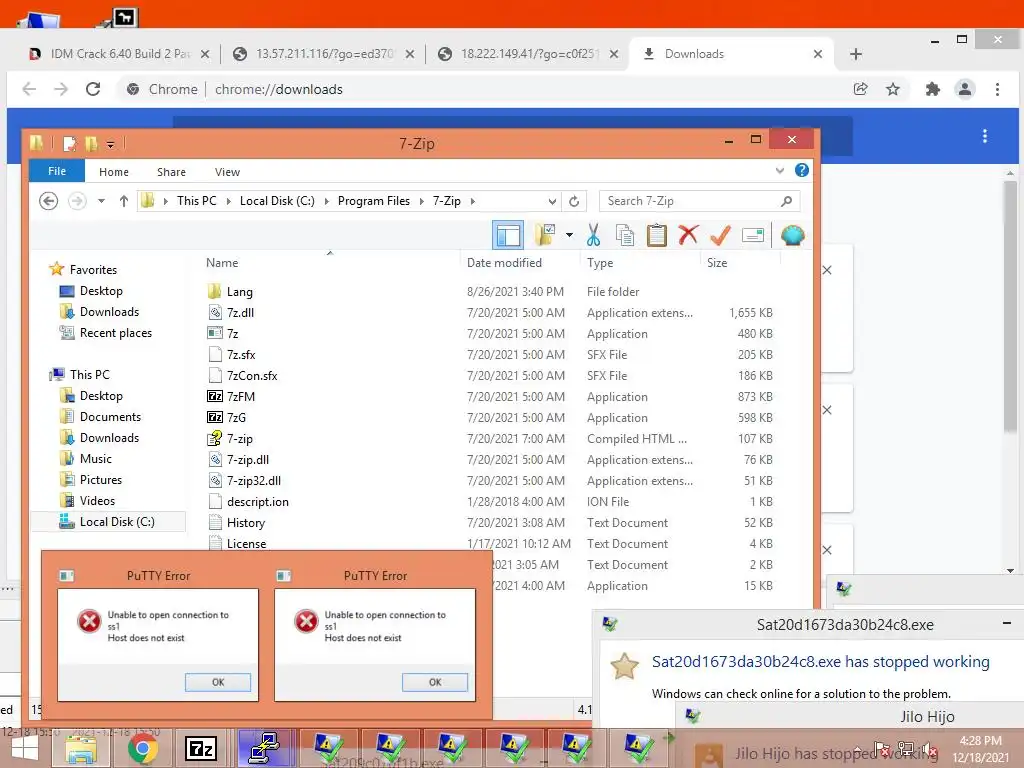Image resolution: width=1024 pixels, height=768 pixels.
Task: Click the red X Delete icon
Action: pyautogui.click(x=688, y=234)
